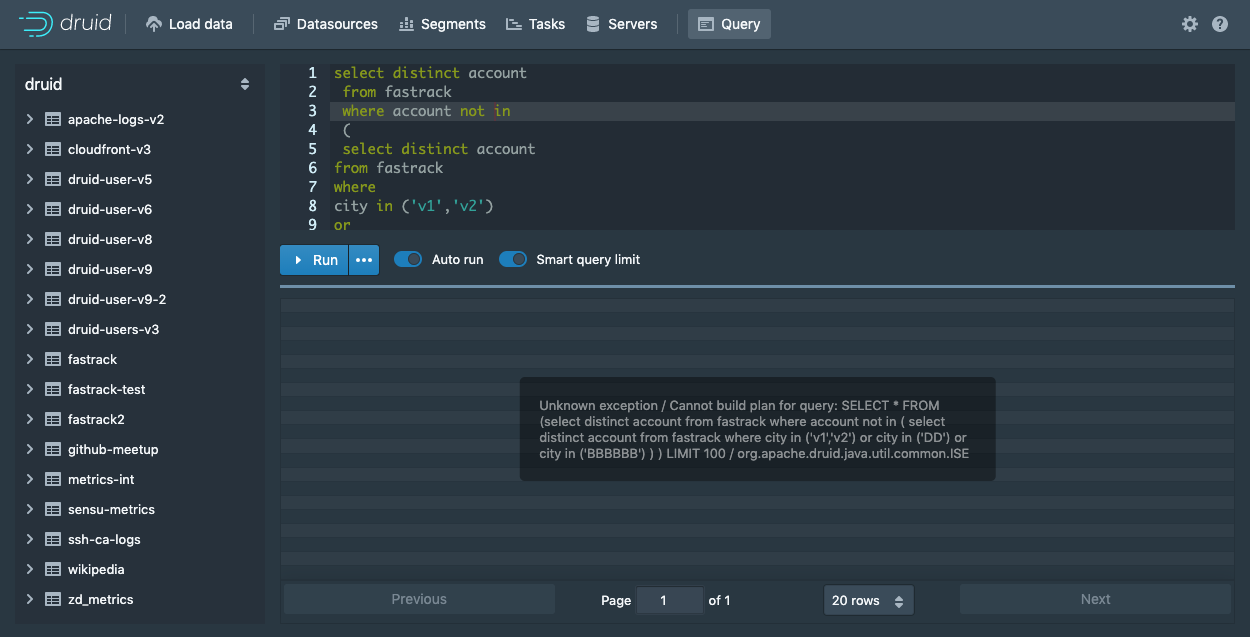Open the druid schema selector dropdown
Image resolution: width=1250 pixels, height=637 pixels.
(137, 85)
